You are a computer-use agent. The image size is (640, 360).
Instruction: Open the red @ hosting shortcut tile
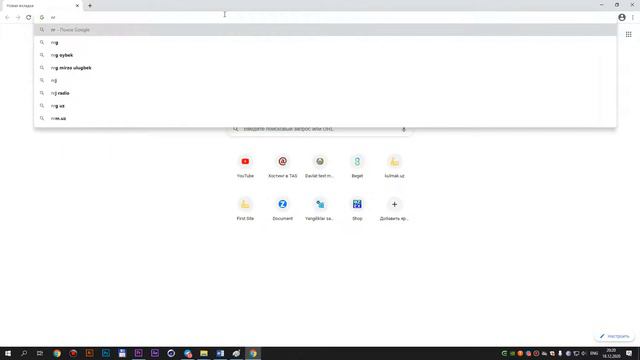[x=282, y=167]
